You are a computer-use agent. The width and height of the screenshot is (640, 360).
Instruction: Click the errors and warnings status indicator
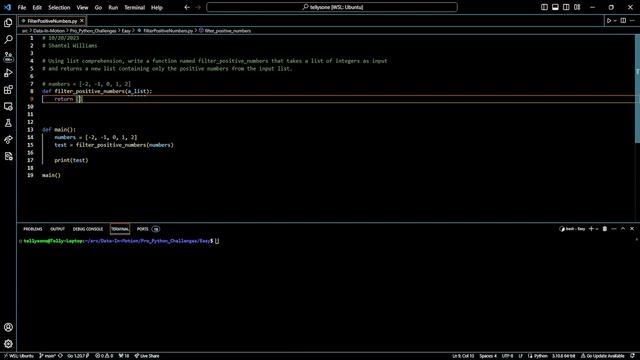[104, 356]
